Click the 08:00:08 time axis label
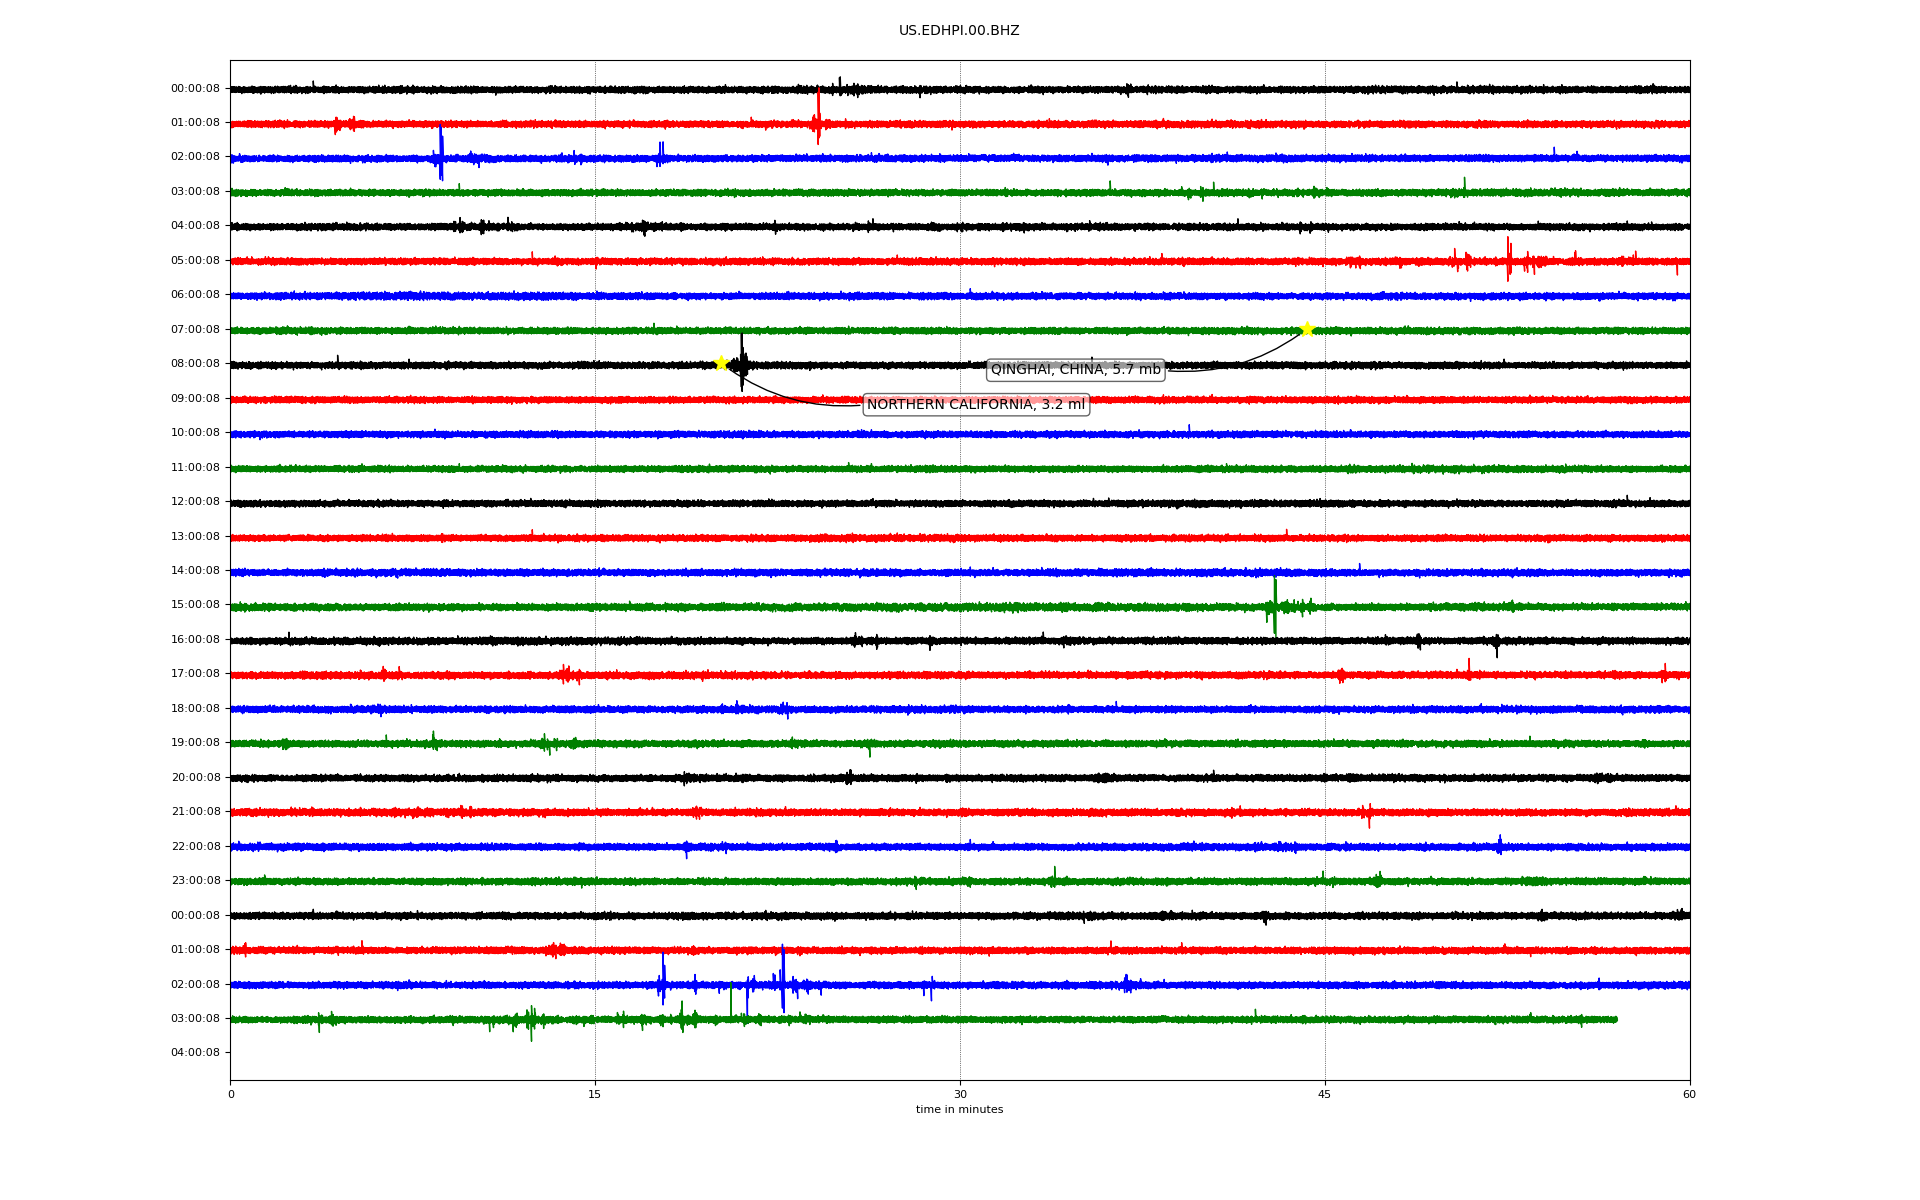The height and width of the screenshot is (1200, 1920). tap(195, 364)
